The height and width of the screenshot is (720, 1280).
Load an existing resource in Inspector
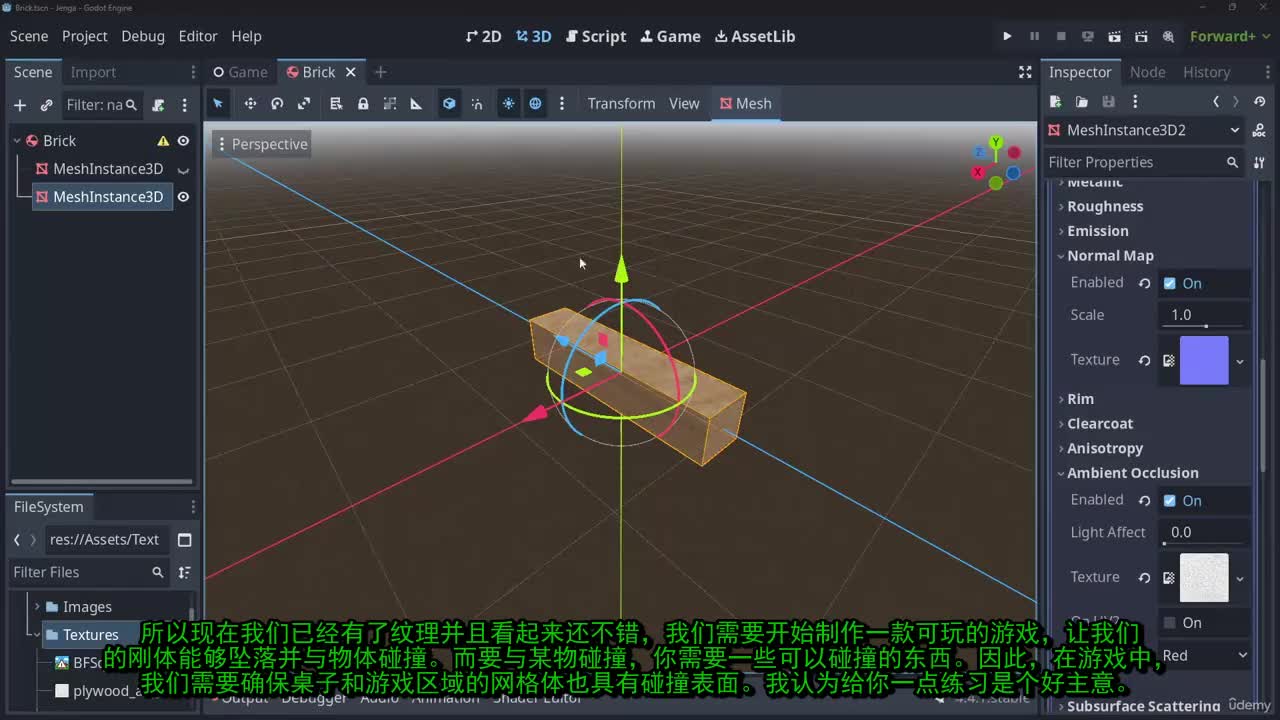pos(1081,101)
